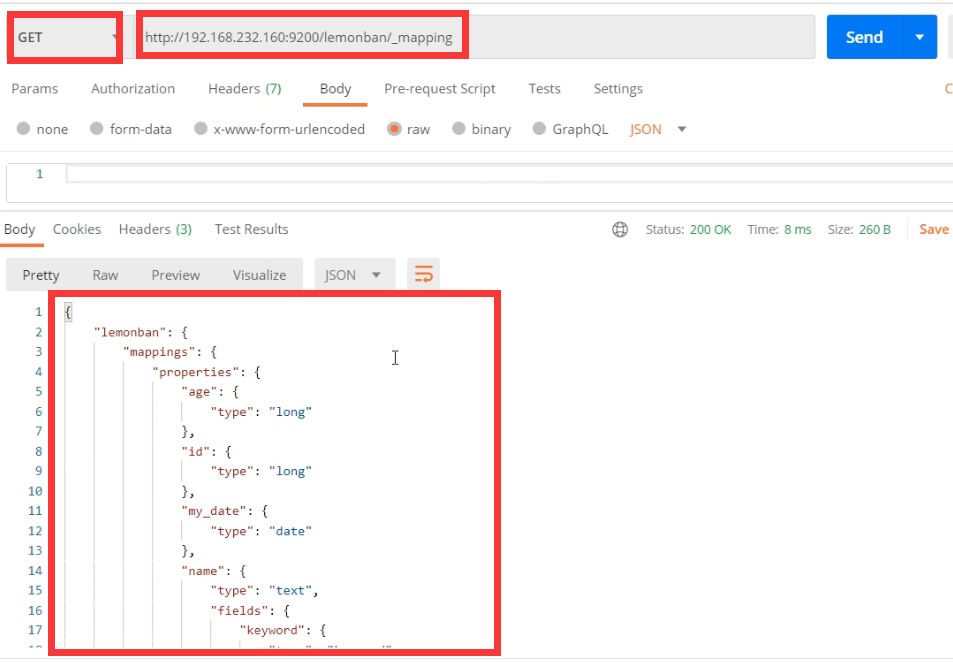Click the word-wrap icon in response toolbar
The image size is (953, 663).
tap(424, 275)
